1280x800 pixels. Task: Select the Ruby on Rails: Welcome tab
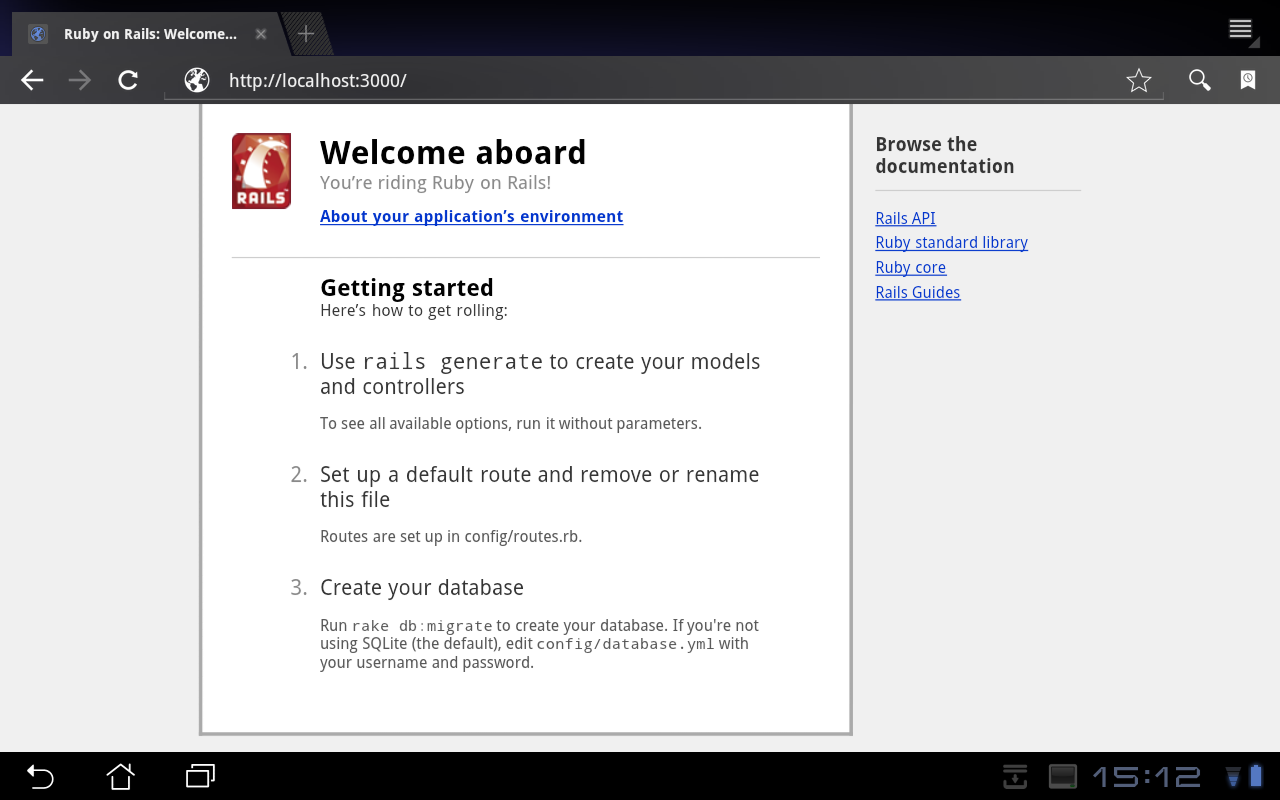coord(150,34)
